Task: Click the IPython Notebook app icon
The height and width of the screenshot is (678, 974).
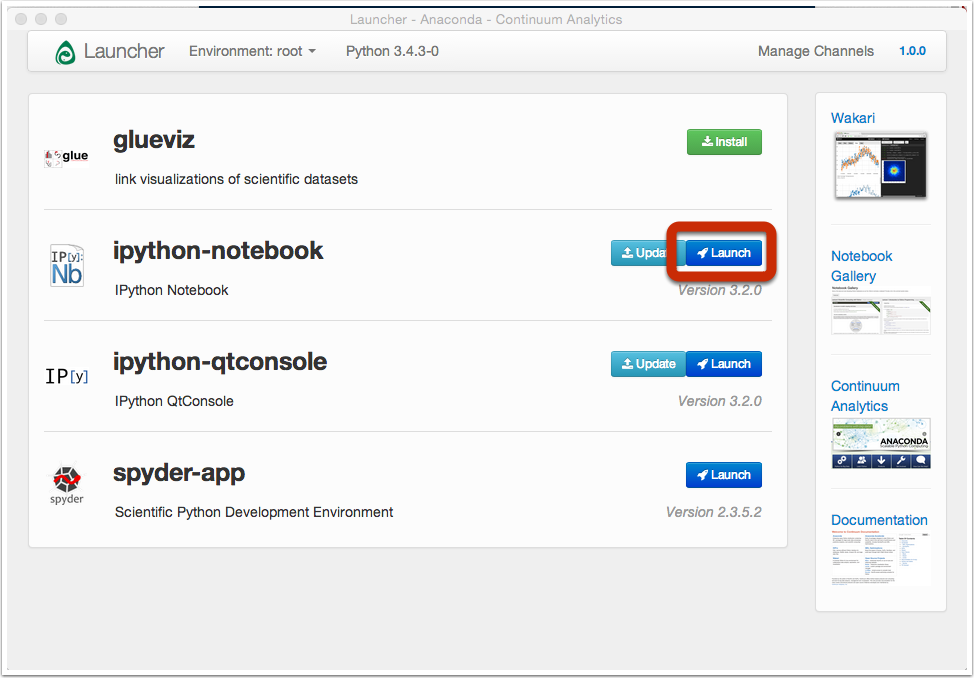Action: (x=67, y=265)
